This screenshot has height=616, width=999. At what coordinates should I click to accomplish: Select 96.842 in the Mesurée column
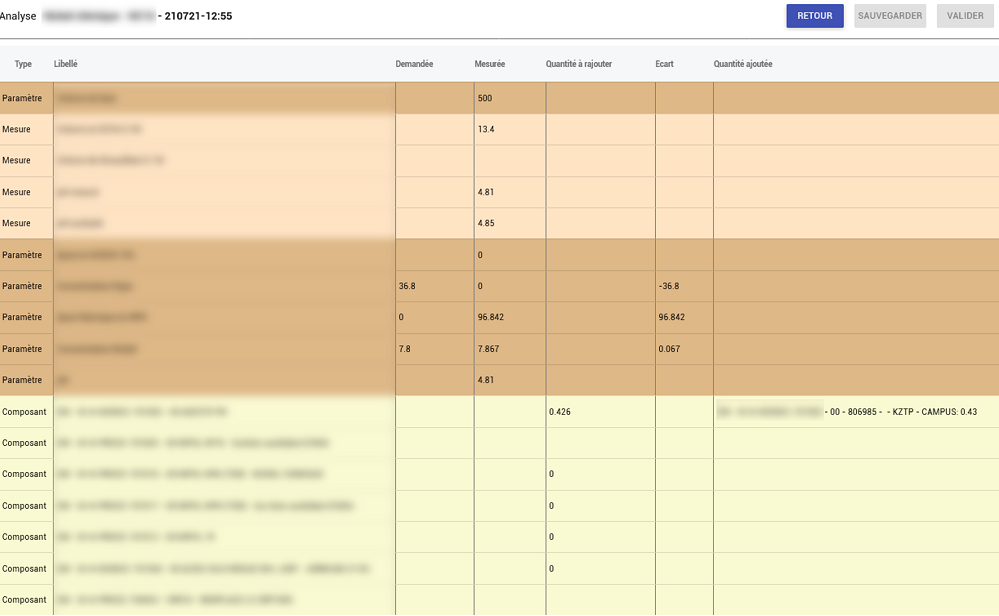(491, 317)
